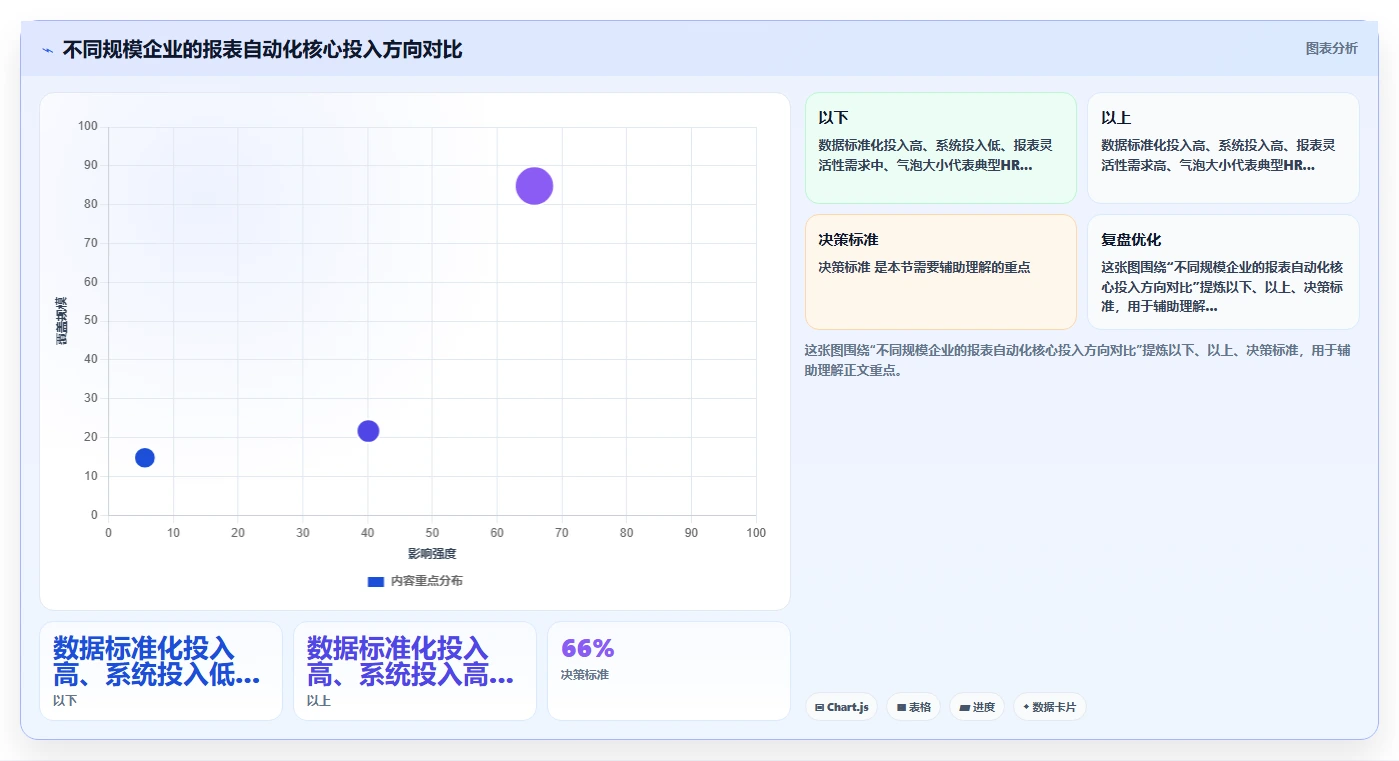This screenshot has width=1399, height=761.
Task: Click the 决策标准 caption under 66%
Action: coord(585,675)
